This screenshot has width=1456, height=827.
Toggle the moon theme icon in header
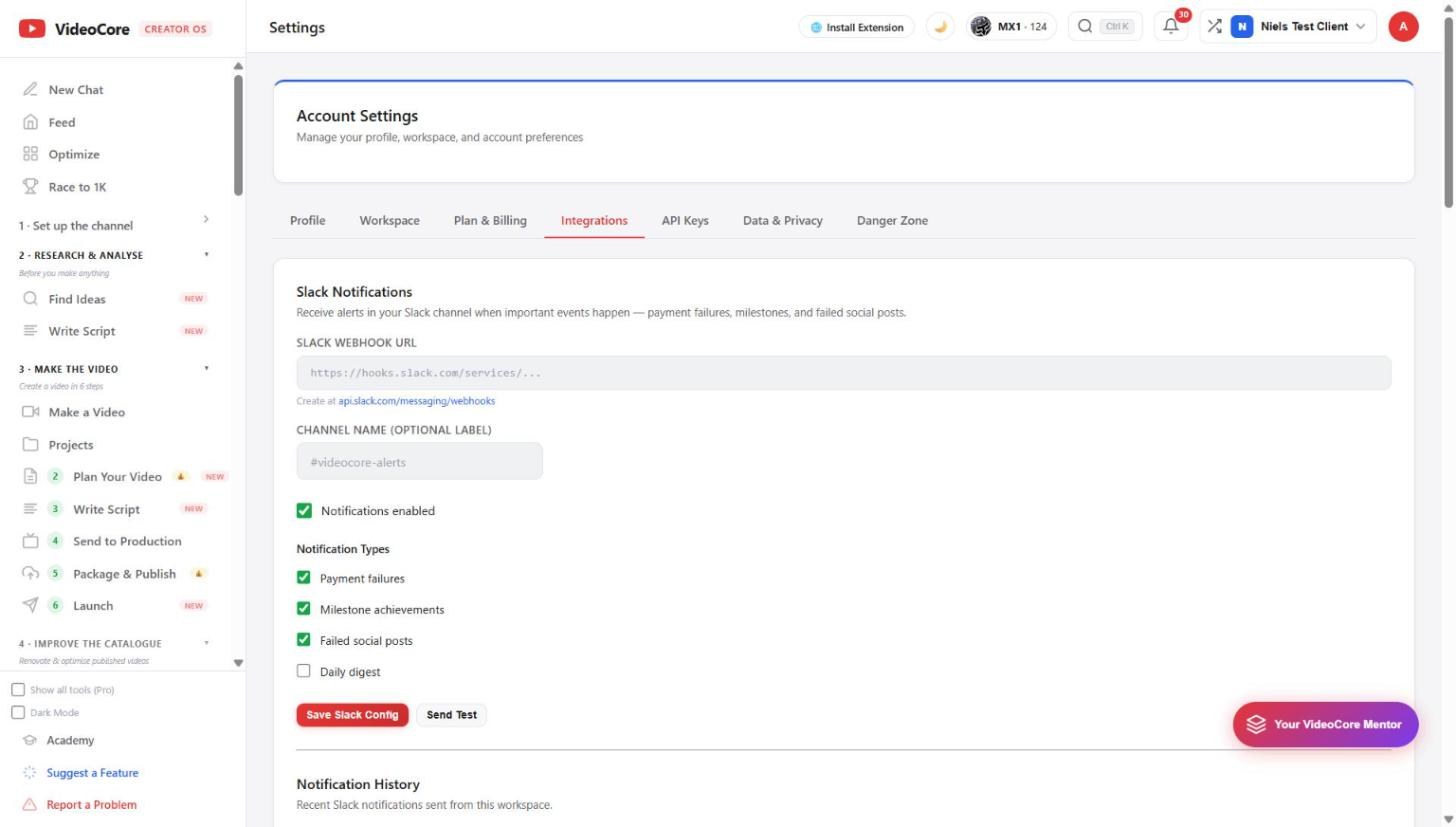click(x=940, y=27)
